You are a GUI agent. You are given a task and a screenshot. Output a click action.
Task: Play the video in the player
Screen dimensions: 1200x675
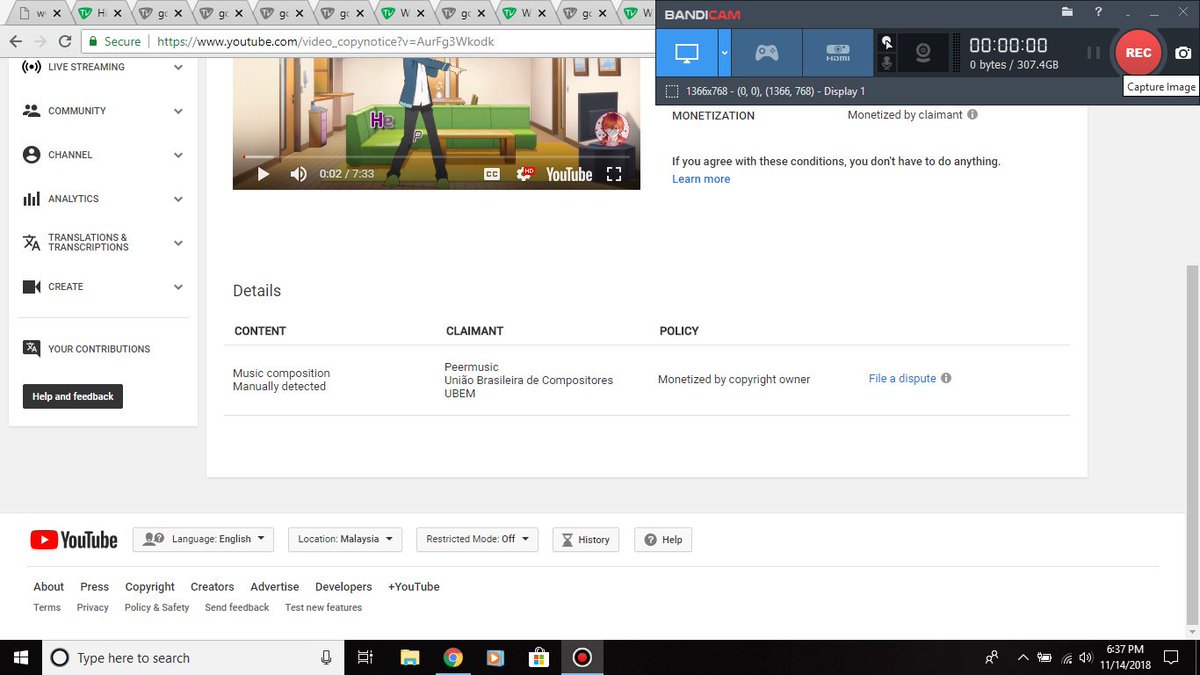(x=263, y=174)
